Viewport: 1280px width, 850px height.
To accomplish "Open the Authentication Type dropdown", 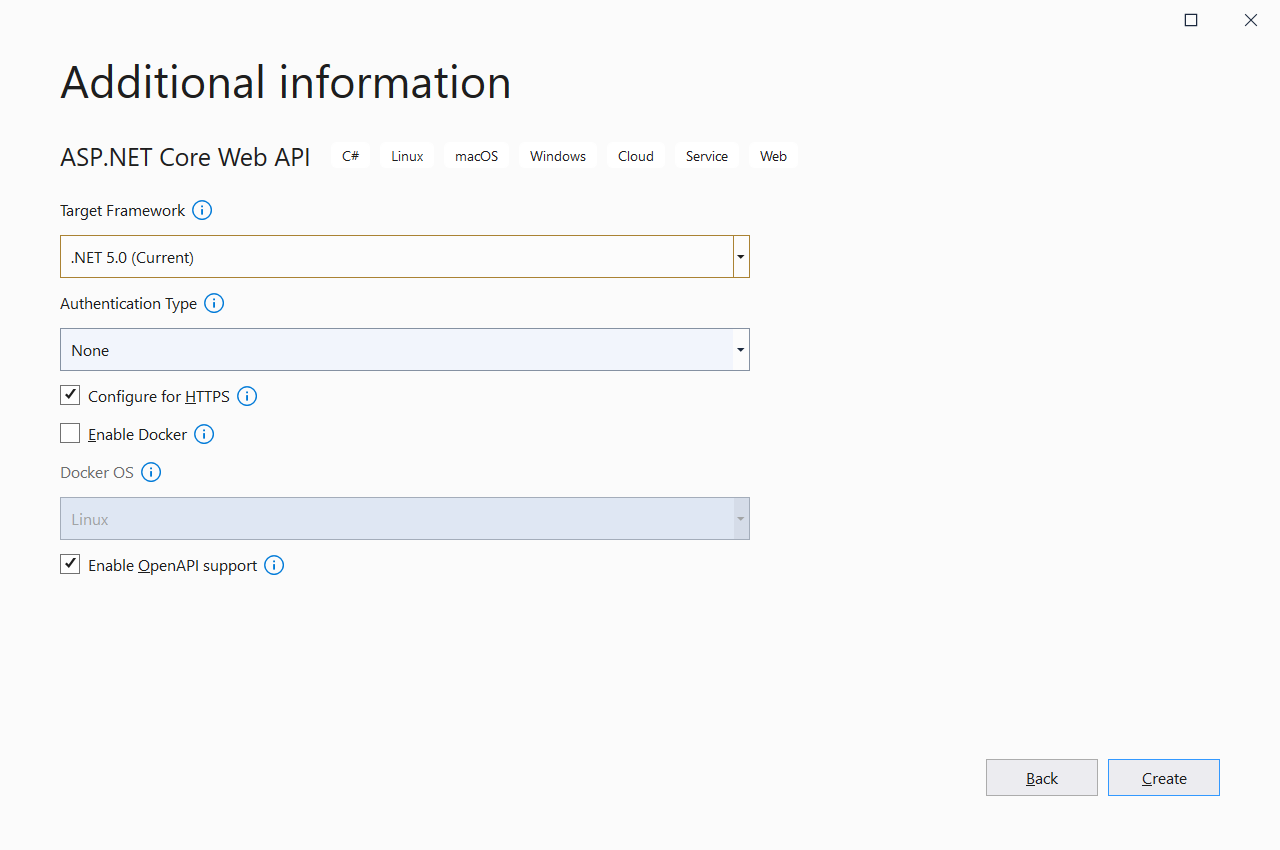I will [x=405, y=350].
